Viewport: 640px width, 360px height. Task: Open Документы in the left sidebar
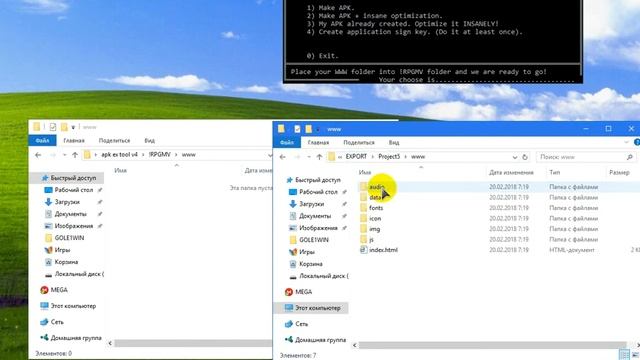point(66,214)
